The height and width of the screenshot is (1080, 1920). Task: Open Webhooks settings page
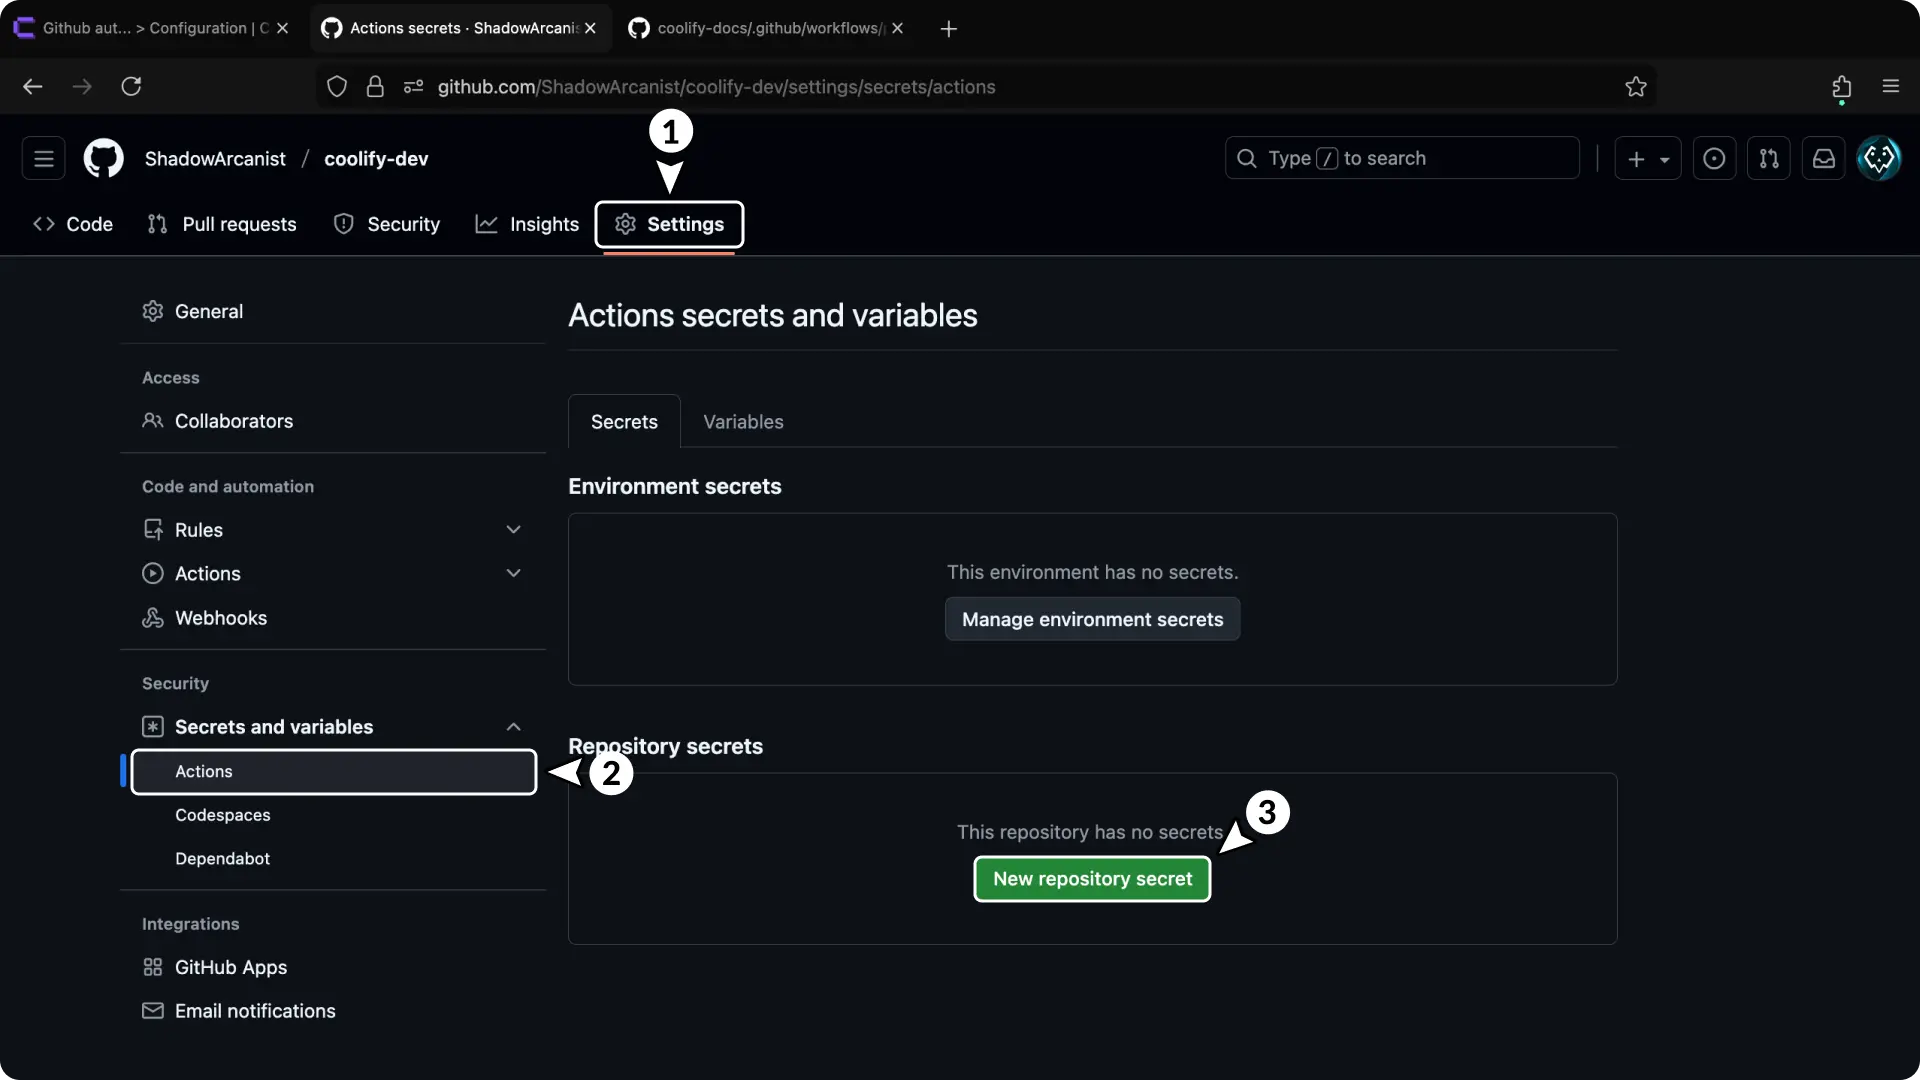pos(220,618)
